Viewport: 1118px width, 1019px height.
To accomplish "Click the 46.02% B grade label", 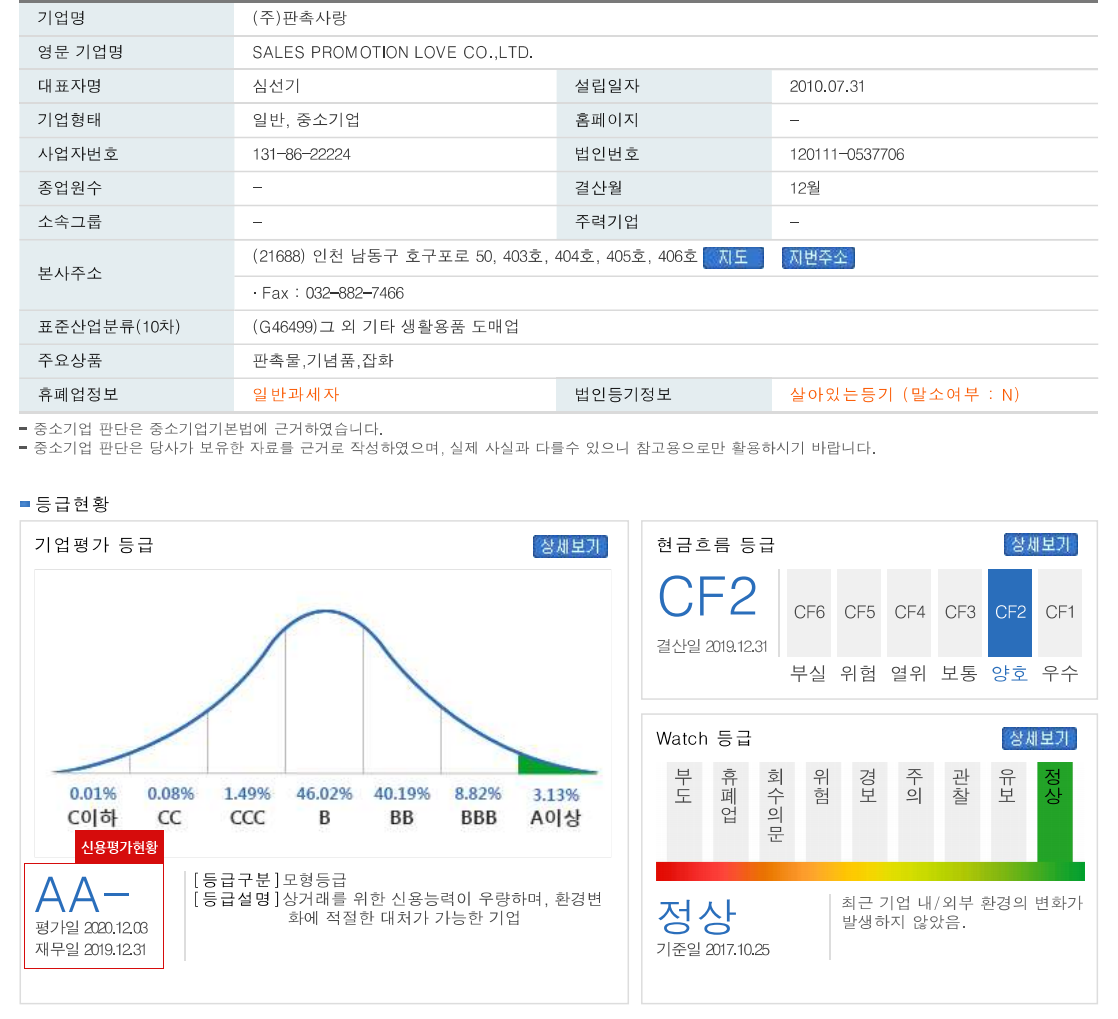I will pos(324,794).
